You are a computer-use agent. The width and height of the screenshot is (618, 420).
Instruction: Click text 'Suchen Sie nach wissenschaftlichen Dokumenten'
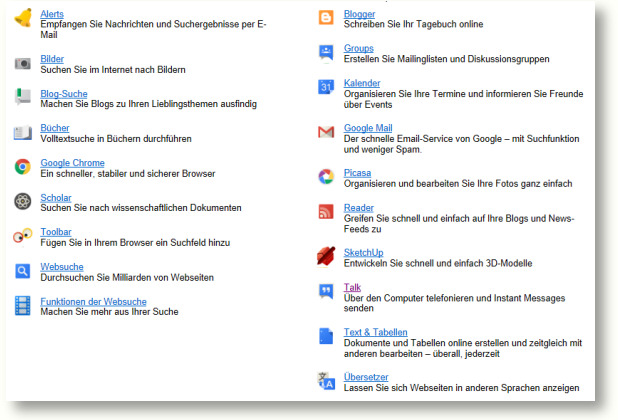click(x=141, y=208)
